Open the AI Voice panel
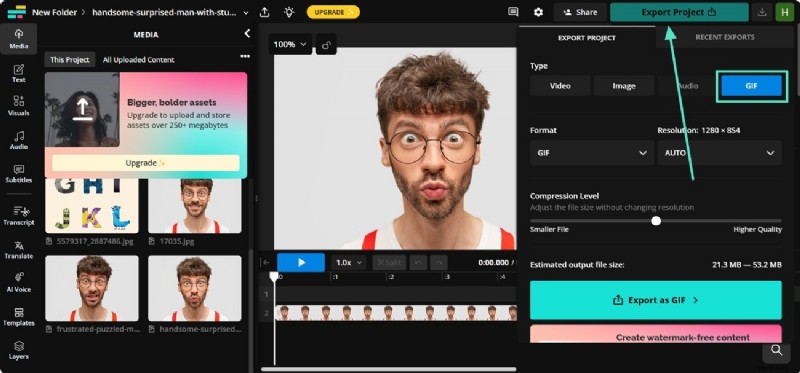Screen dimensions: 800x373 pos(19,283)
